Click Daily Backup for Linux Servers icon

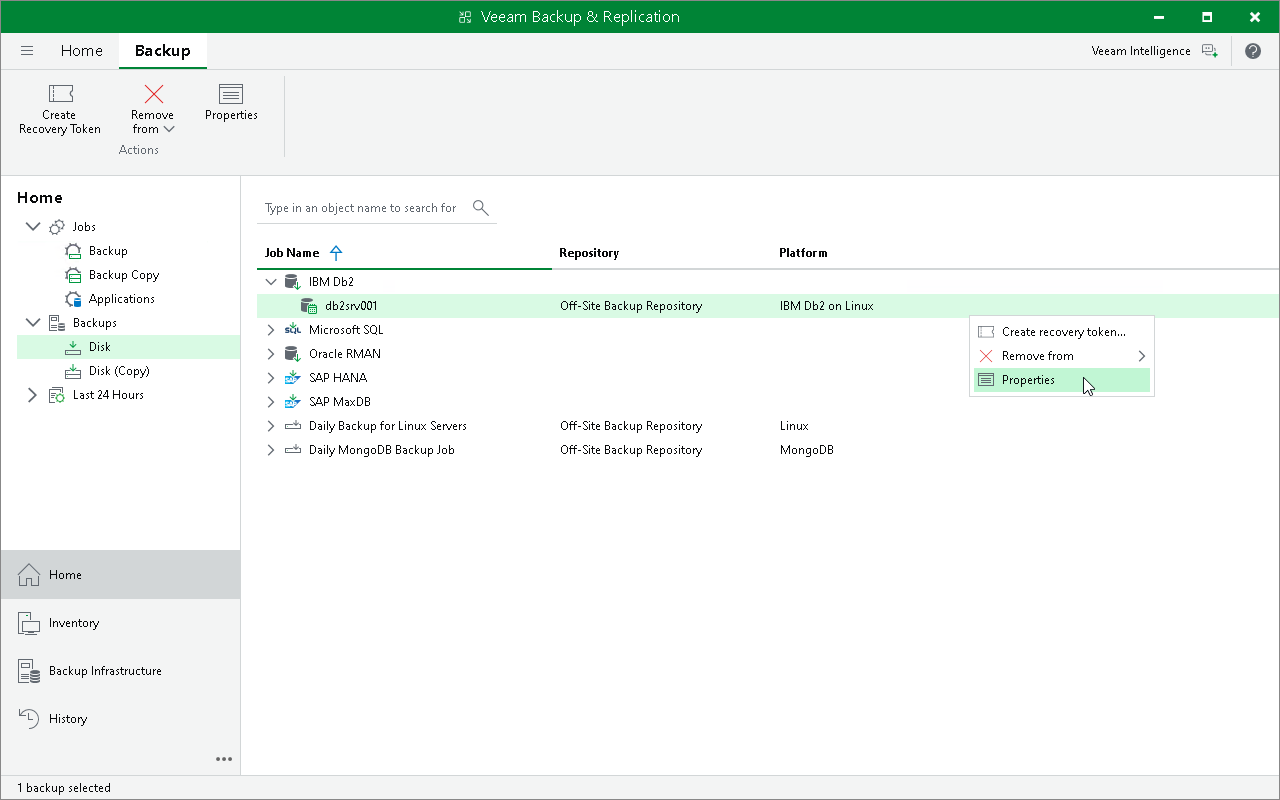coord(293,426)
